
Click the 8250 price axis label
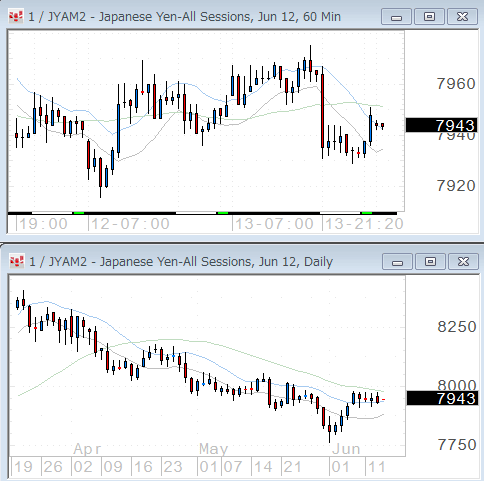(x=457, y=327)
